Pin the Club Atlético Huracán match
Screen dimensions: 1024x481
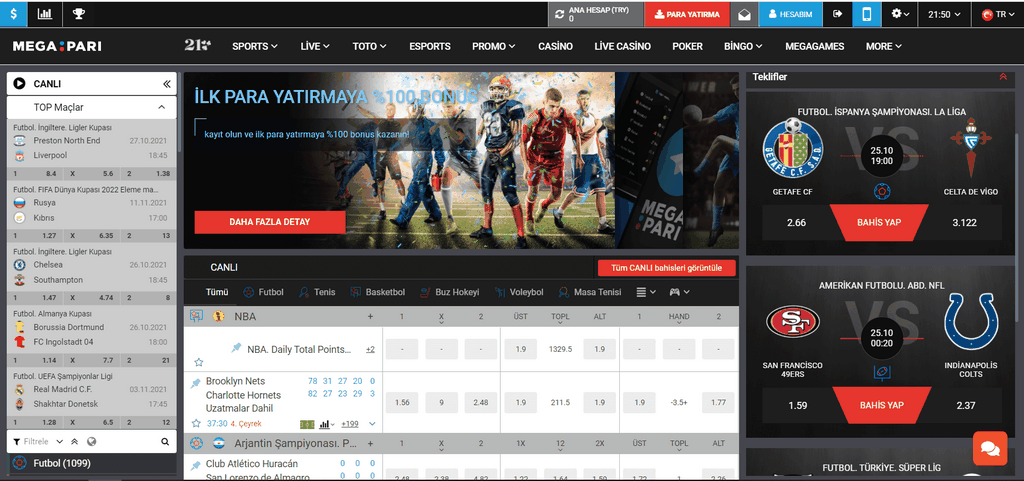pyautogui.click(x=195, y=466)
